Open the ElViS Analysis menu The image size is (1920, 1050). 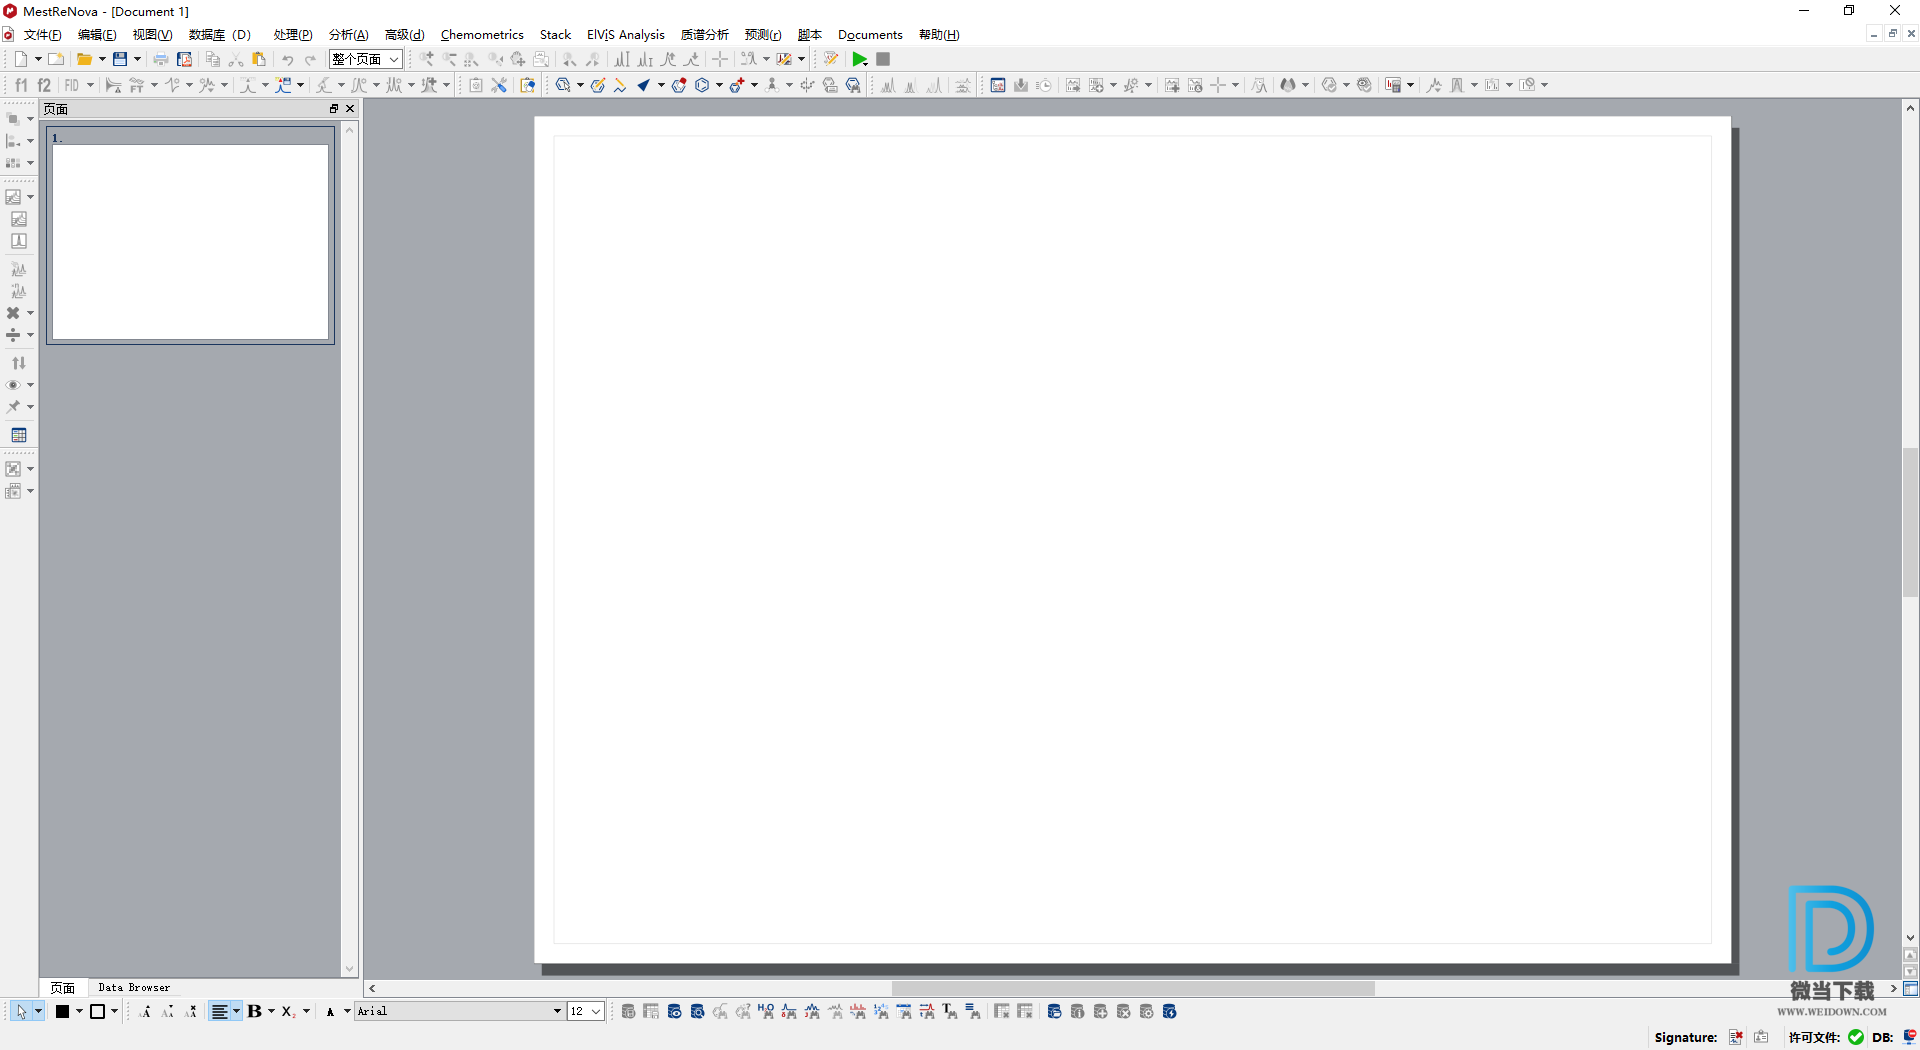point(626,35)
